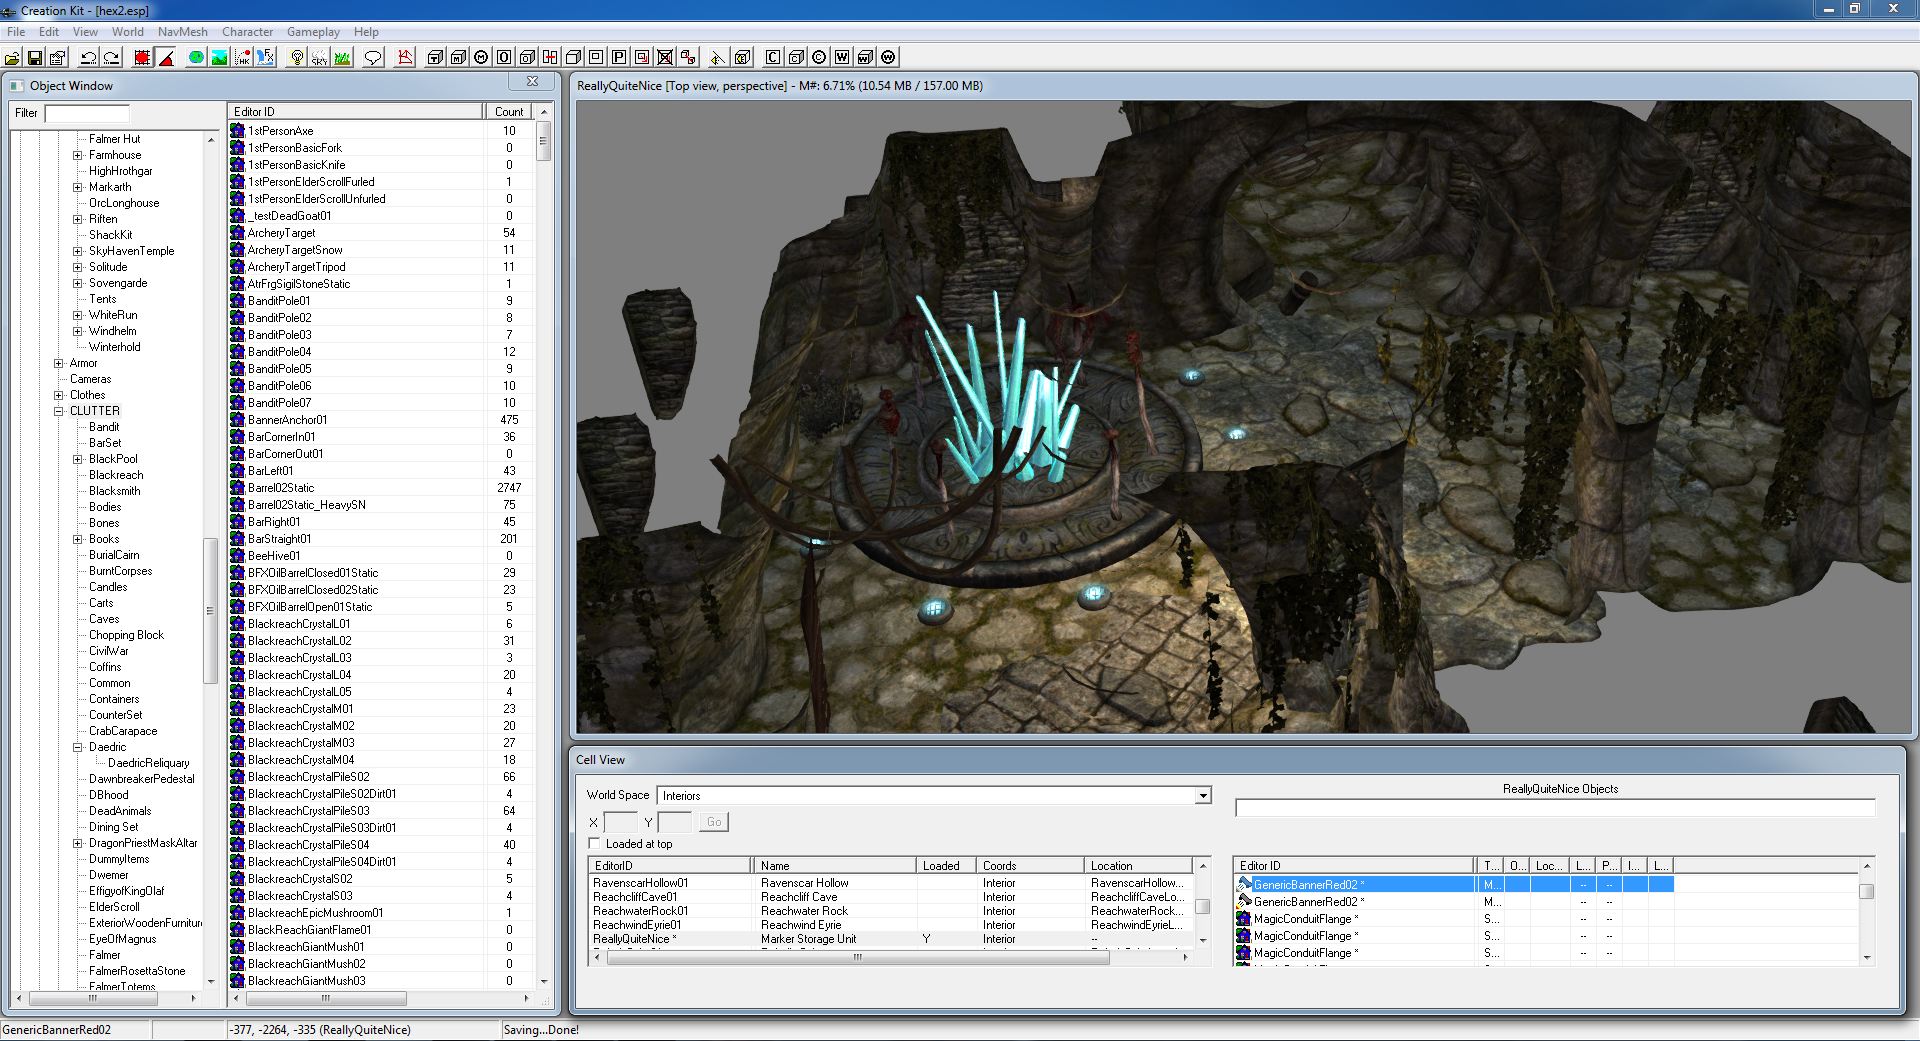Click the Count column header
Viewport: 1920px width, 1041px height.
pos(508,112)
